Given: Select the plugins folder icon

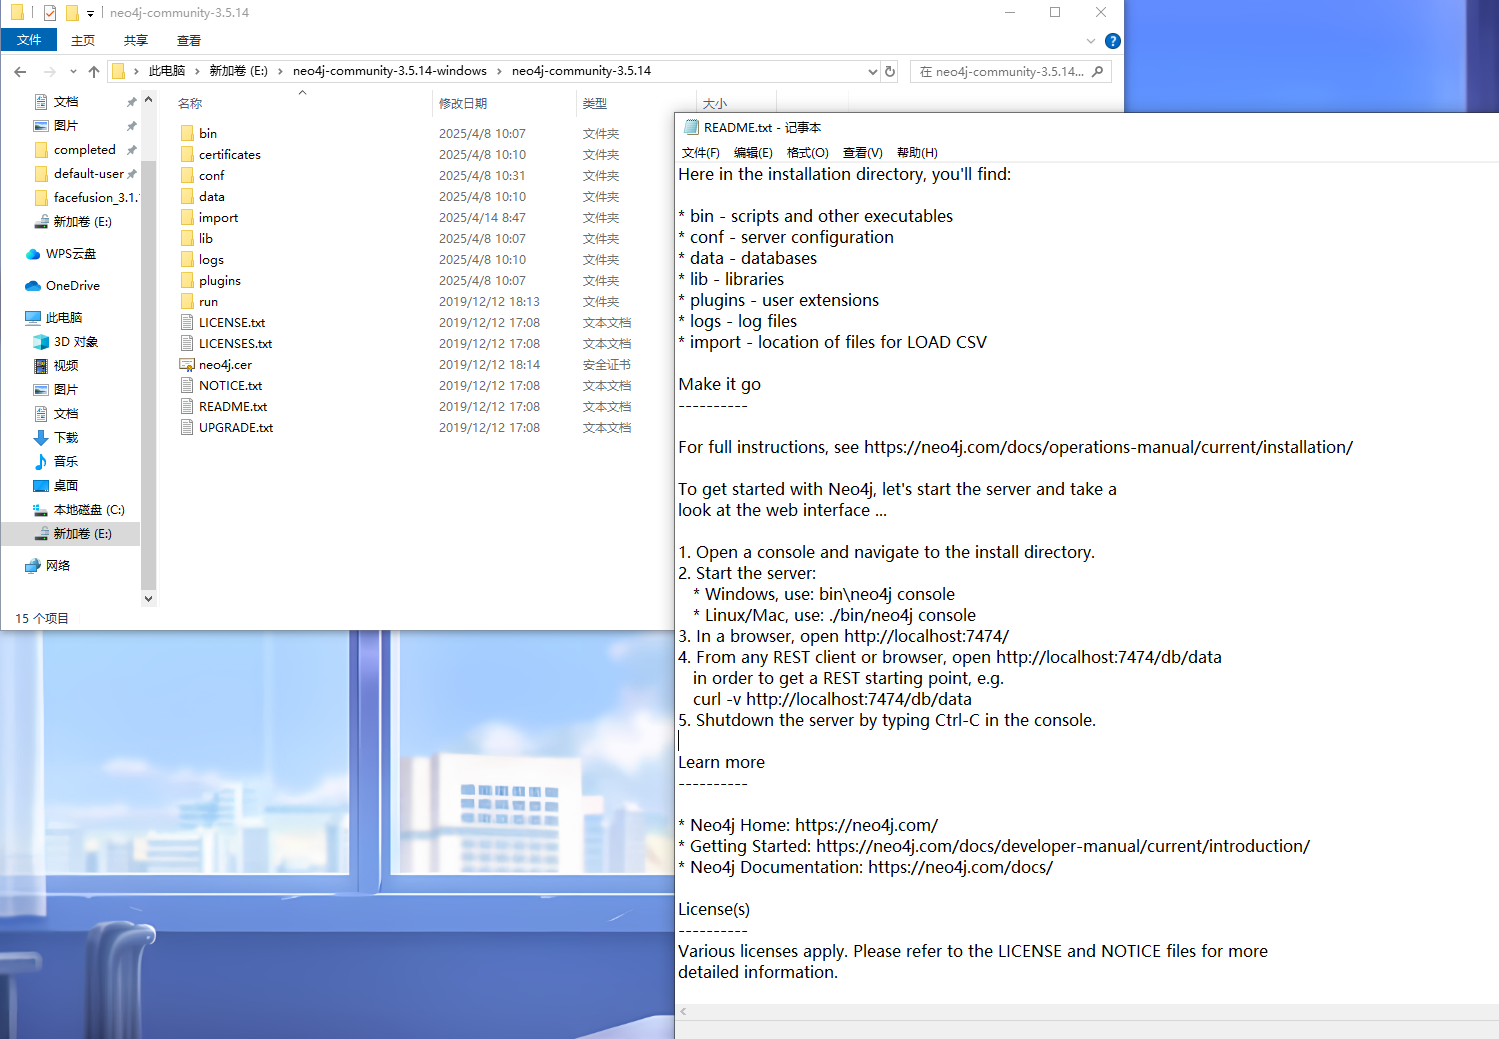Looking at the screenshot, I should pyautogui.click(x=187, y=280).
